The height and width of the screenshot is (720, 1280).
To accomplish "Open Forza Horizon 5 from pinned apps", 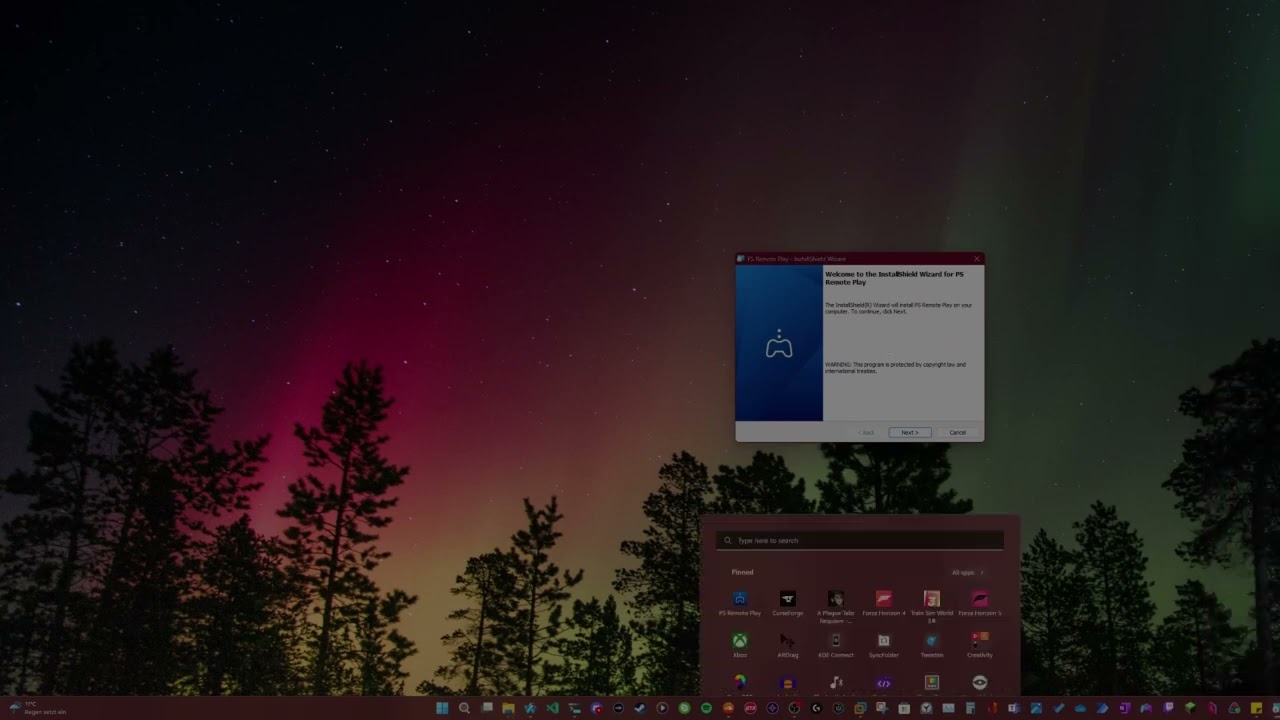I will (x=980, y=603).
